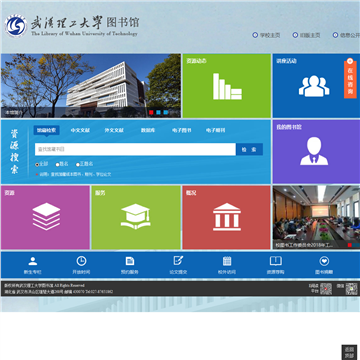Click the 检索 search button

249,150
